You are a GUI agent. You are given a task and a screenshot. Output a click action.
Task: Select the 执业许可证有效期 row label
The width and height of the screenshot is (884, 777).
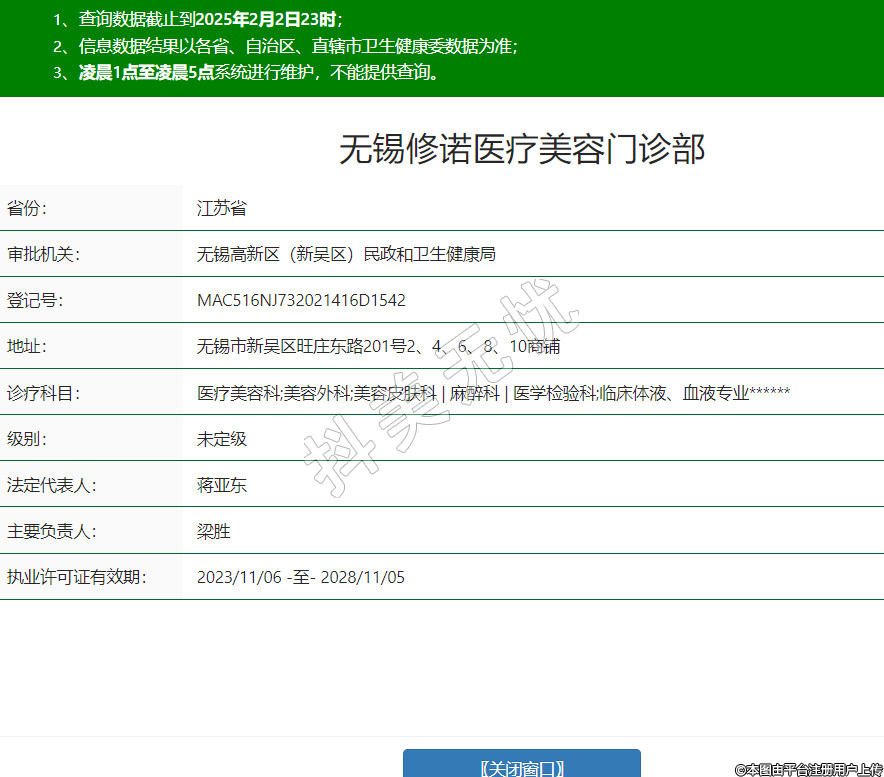(x=76, y=577)
